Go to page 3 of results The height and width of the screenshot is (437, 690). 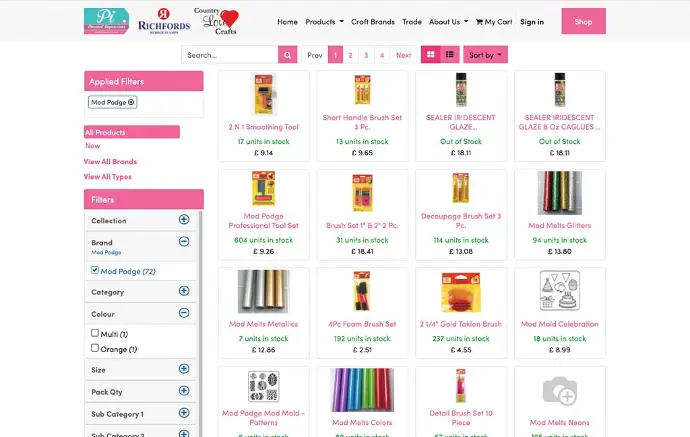click(x=366, y=55)
